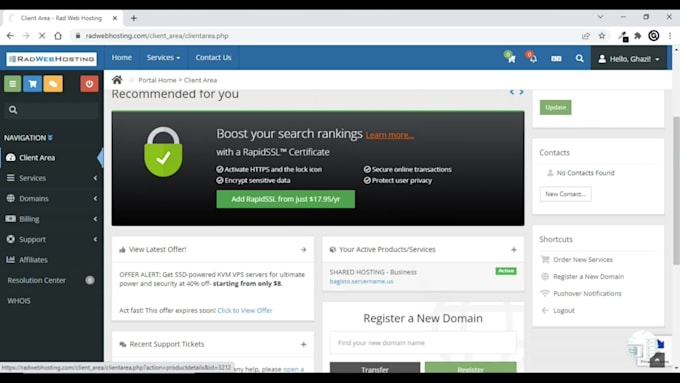The height and width of the screenshot is (383, 680).
Task: Focus the sidebar search input
Action: pyautogui.click(x=52, y=110)
